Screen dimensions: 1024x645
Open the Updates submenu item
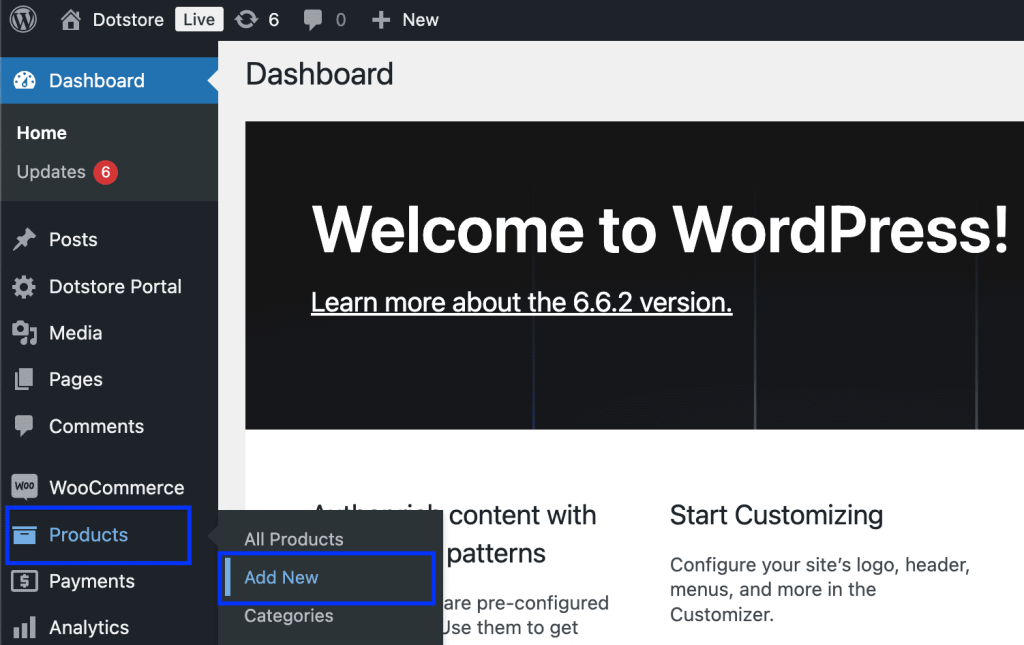(x=51, y=172)
